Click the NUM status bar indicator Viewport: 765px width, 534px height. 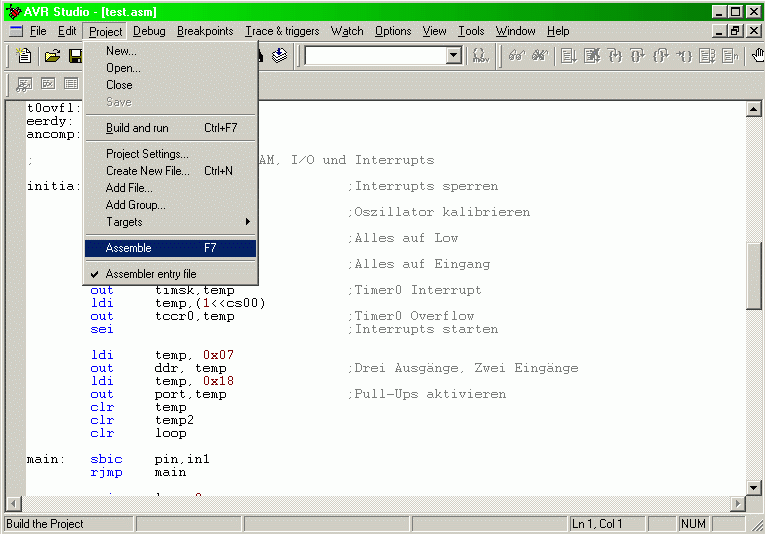coord(693,524)
